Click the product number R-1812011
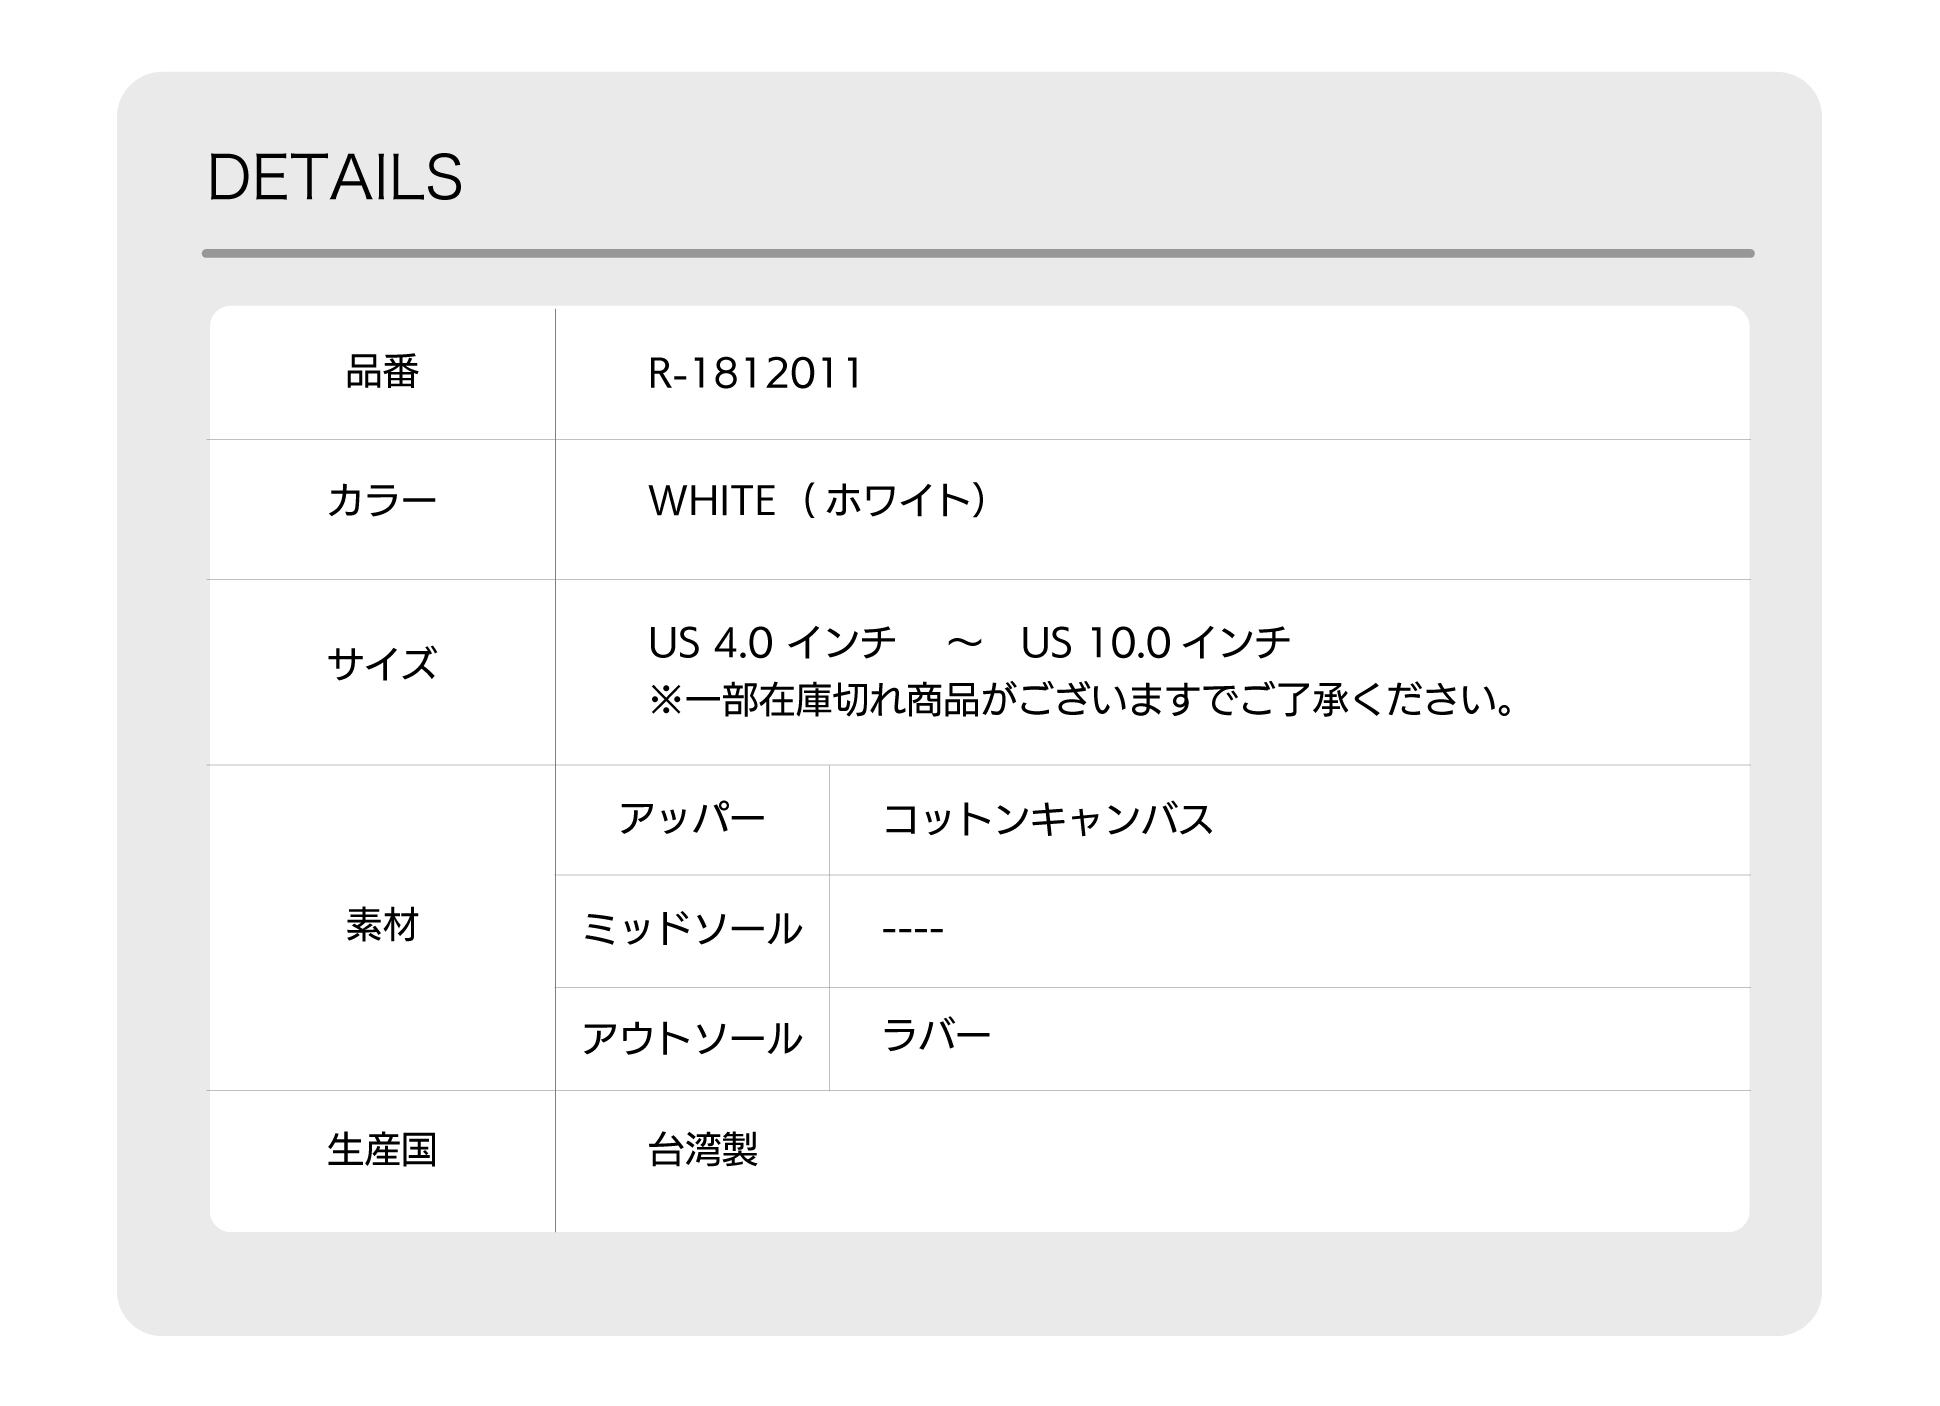1940x1406 pixels. [754, 374]
